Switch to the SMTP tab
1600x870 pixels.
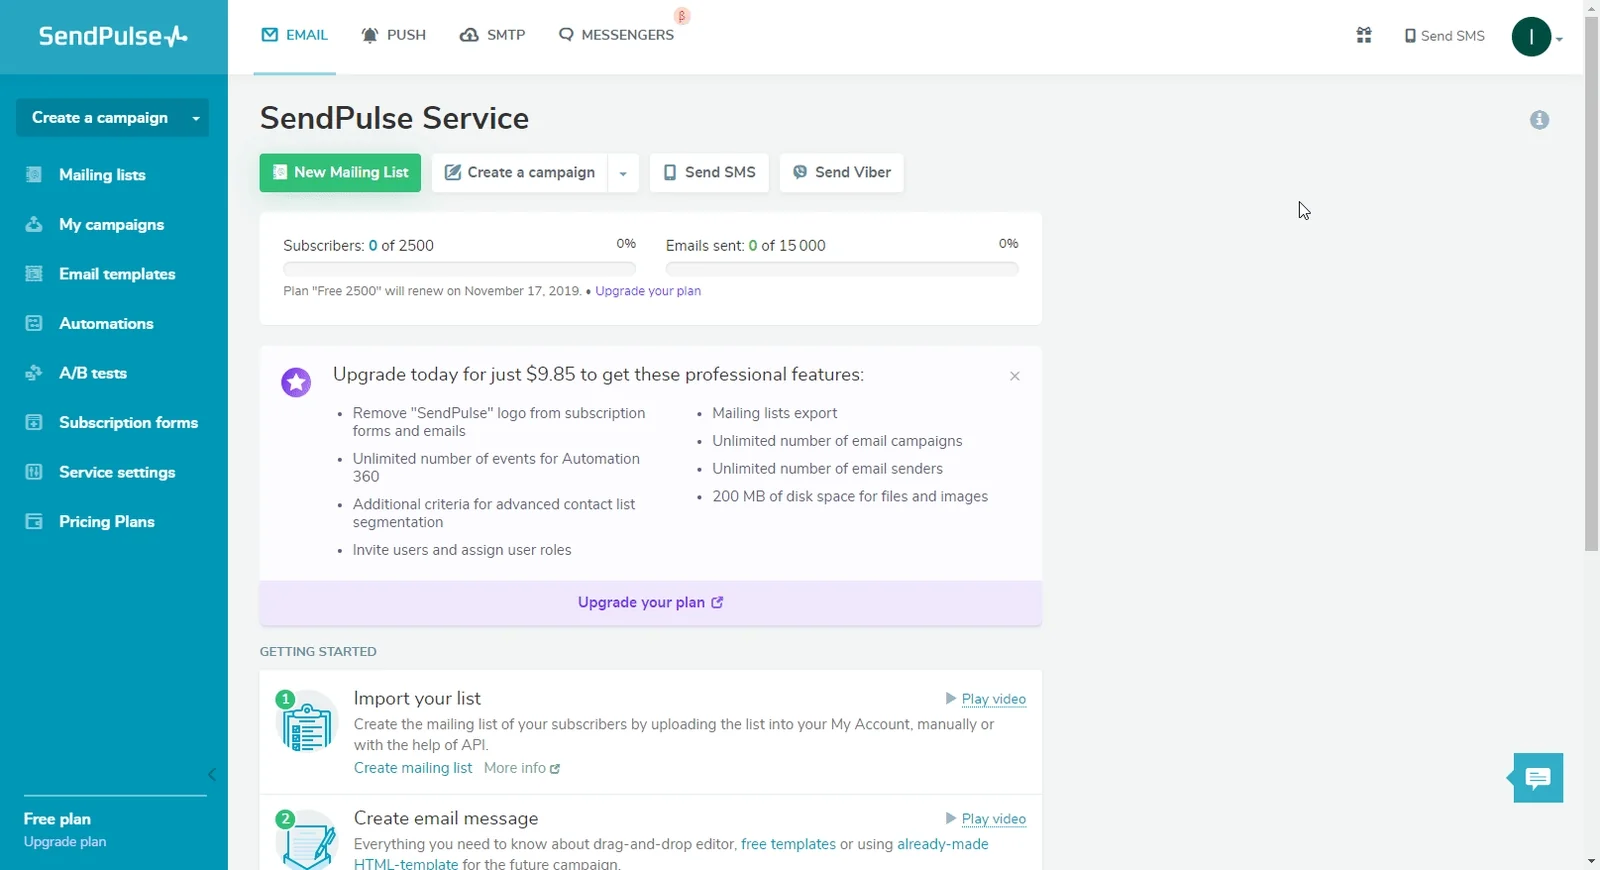(492, 36)
